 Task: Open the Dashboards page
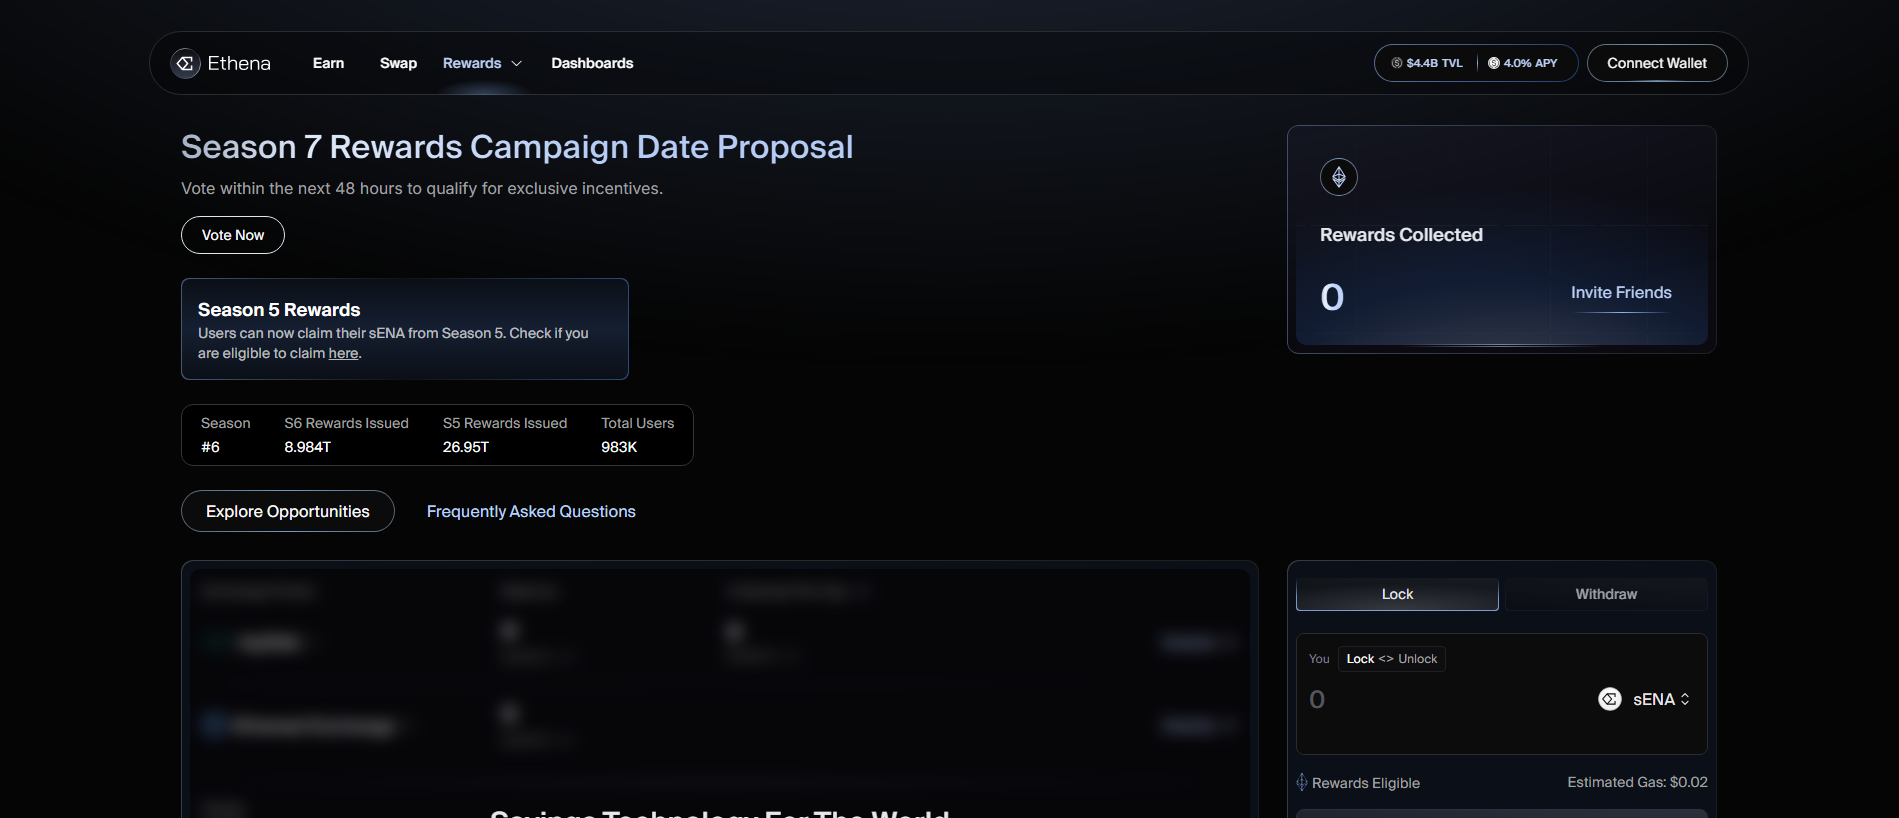click(592, 63)
